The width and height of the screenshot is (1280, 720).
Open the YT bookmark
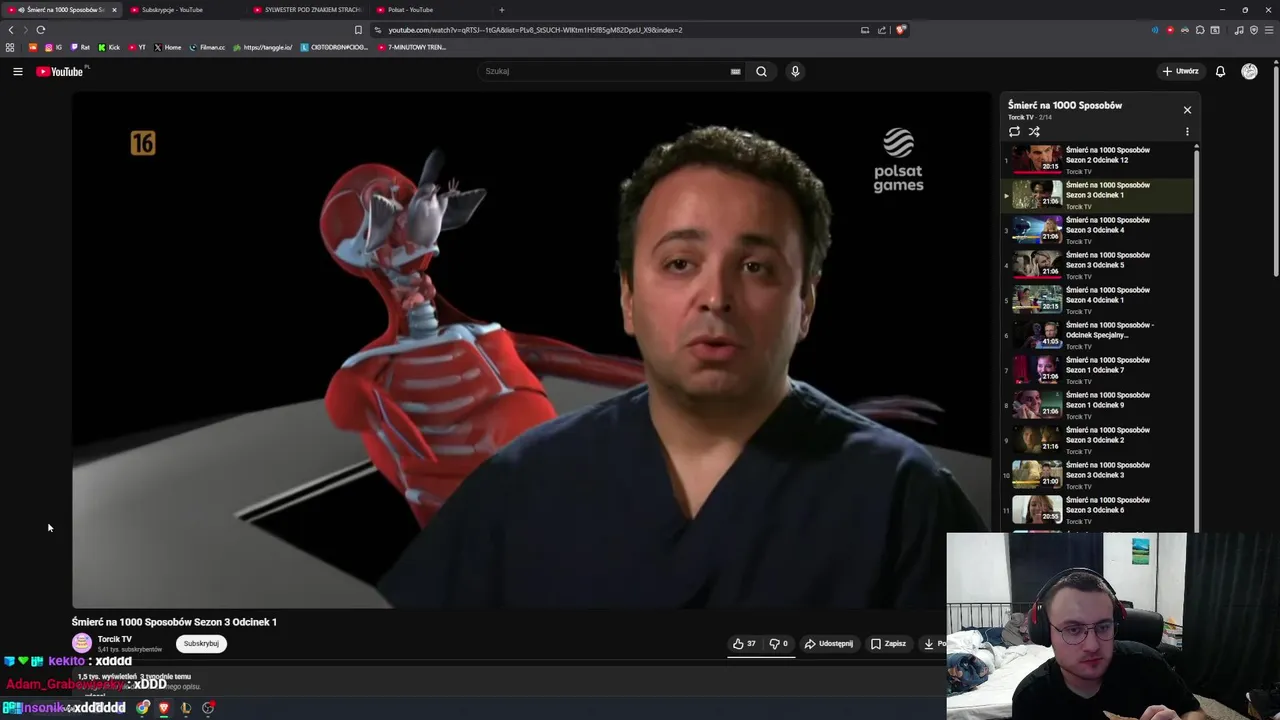click(137, 47)
